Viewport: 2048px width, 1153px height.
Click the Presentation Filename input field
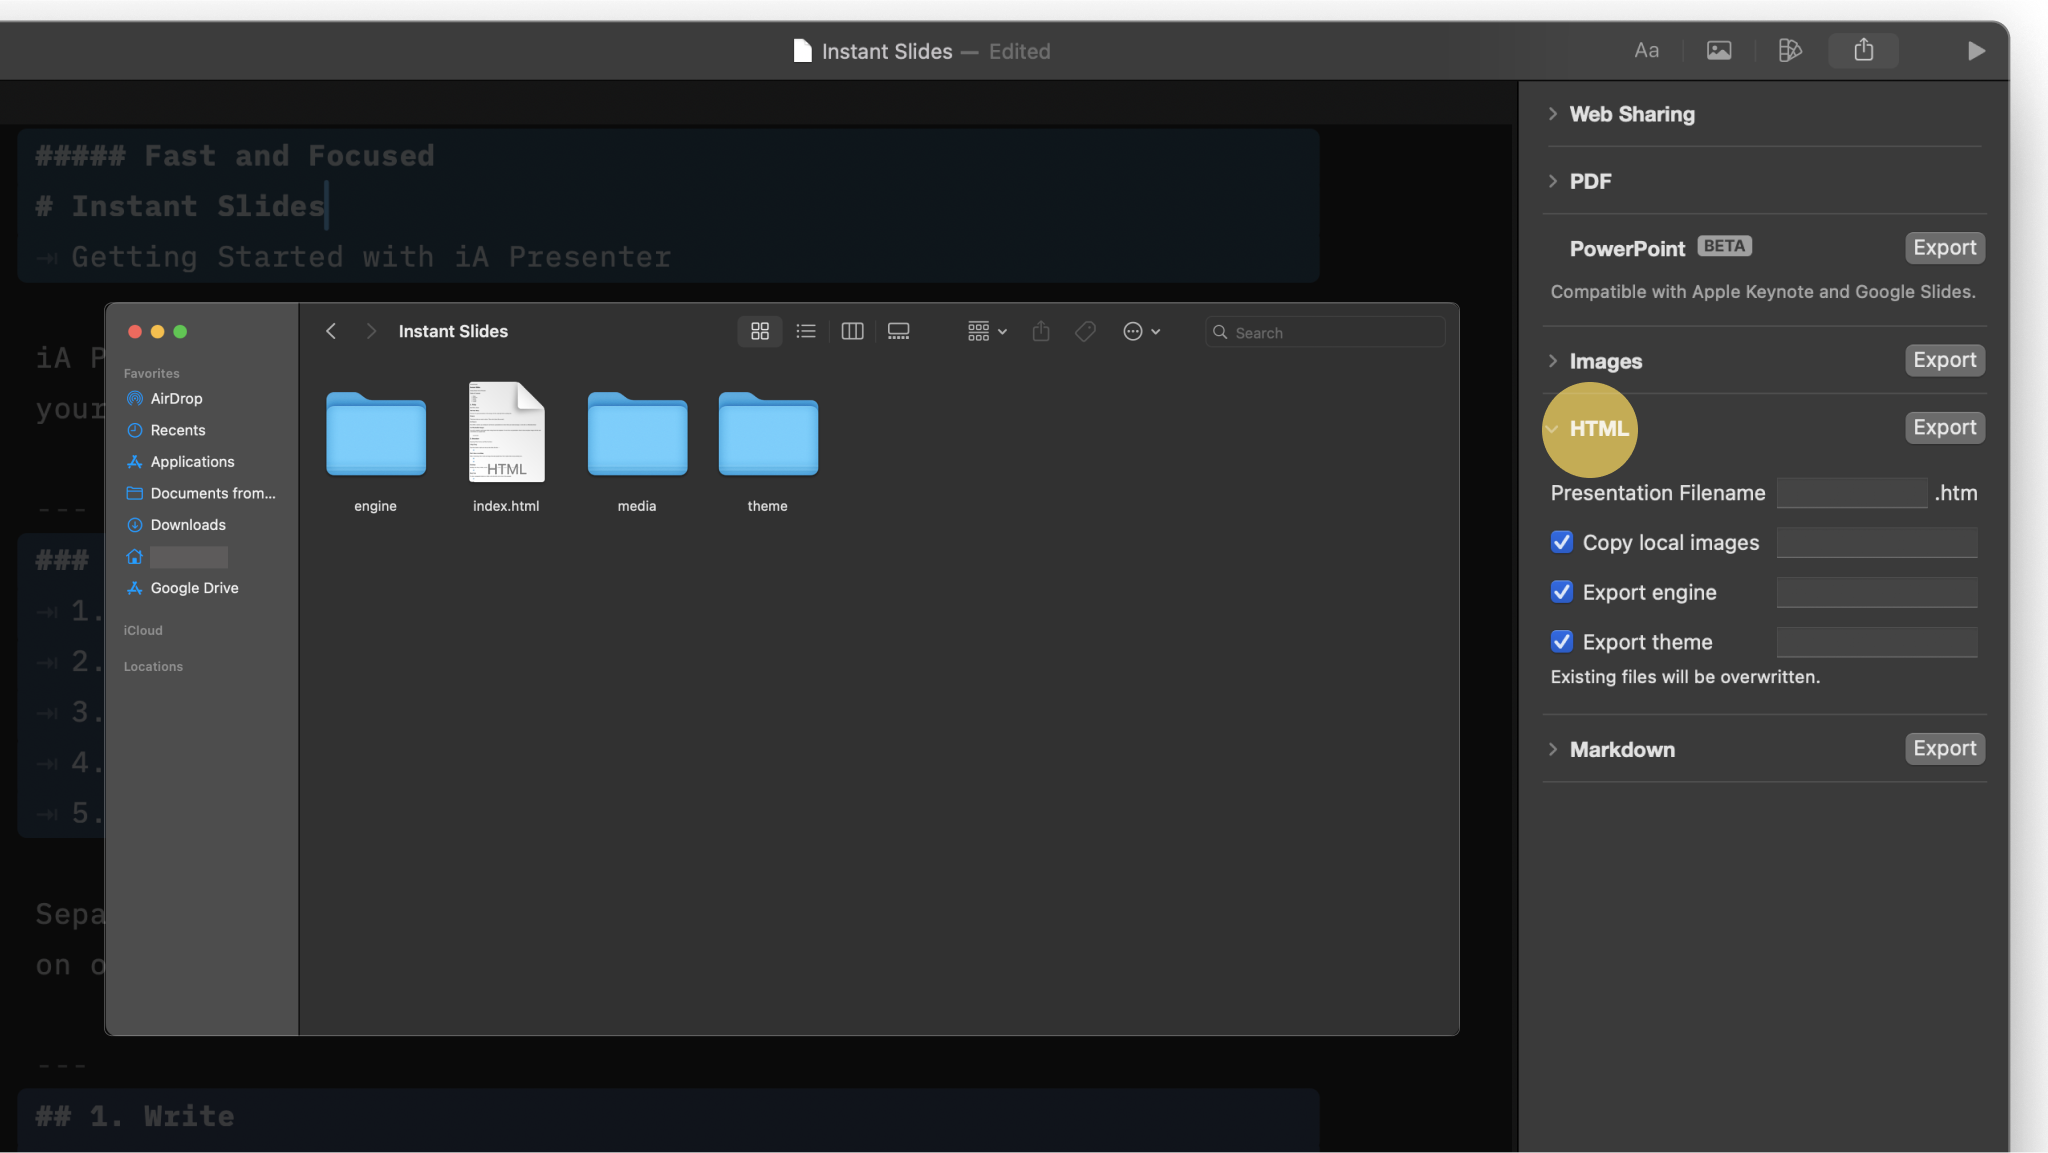coord(1851,492)
